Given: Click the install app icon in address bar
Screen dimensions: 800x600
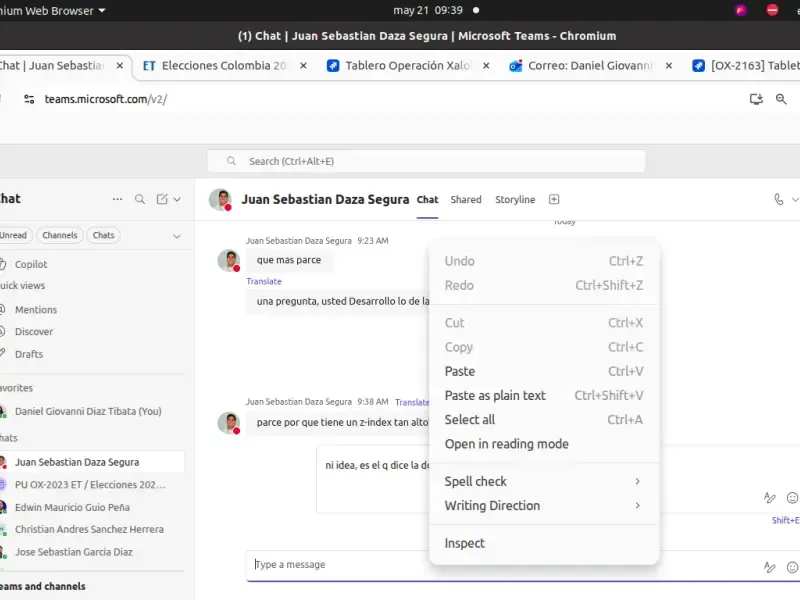Looking at the screenshot, I should (x=756, y=99).
